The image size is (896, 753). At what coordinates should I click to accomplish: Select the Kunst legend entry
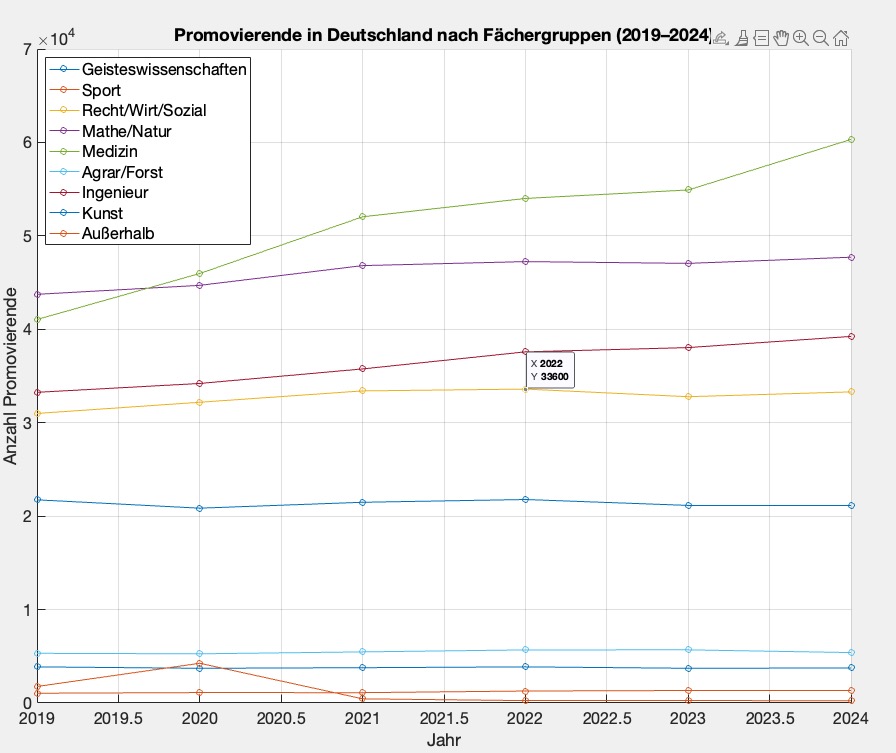[x=102, y=213]
